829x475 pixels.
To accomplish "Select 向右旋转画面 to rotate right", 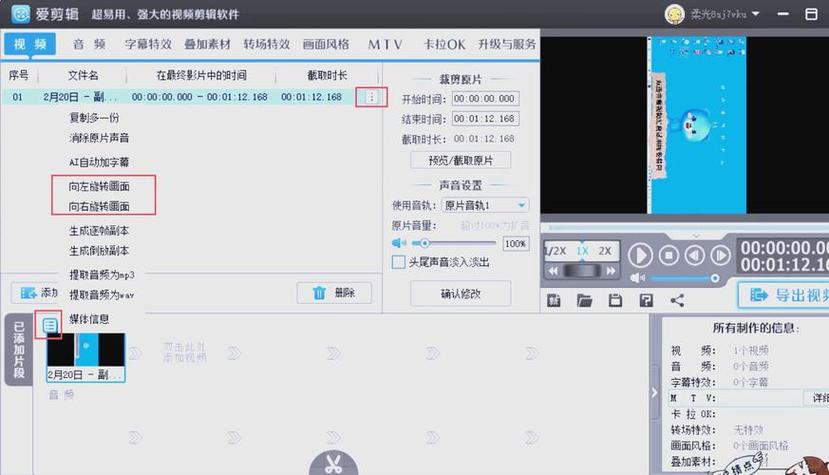I will click(x=99, y=206).
